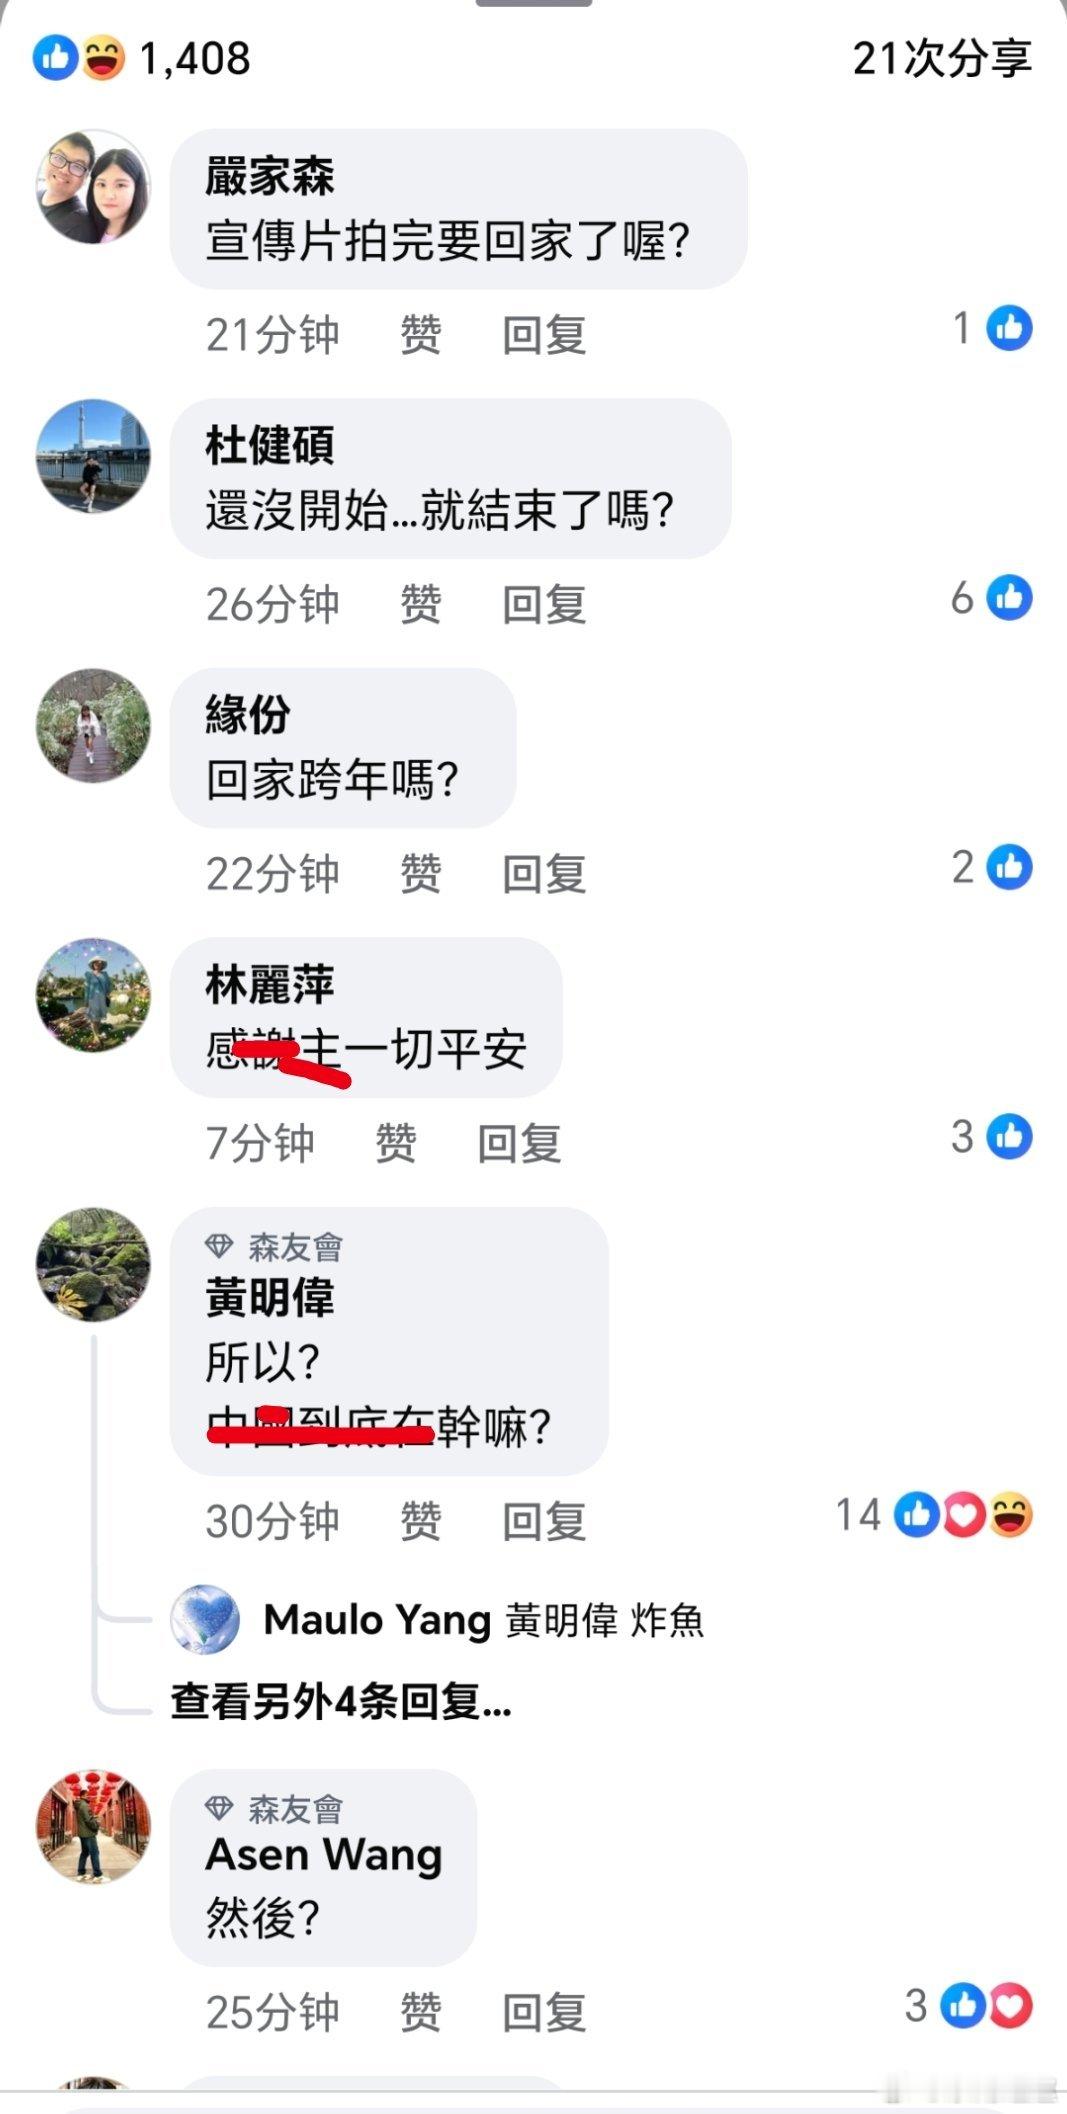The image size is (1067, 2114).
Task: Reply to 林麗萍's comment via 回复
Action: pyautogui.click(x=519, y=1143)
